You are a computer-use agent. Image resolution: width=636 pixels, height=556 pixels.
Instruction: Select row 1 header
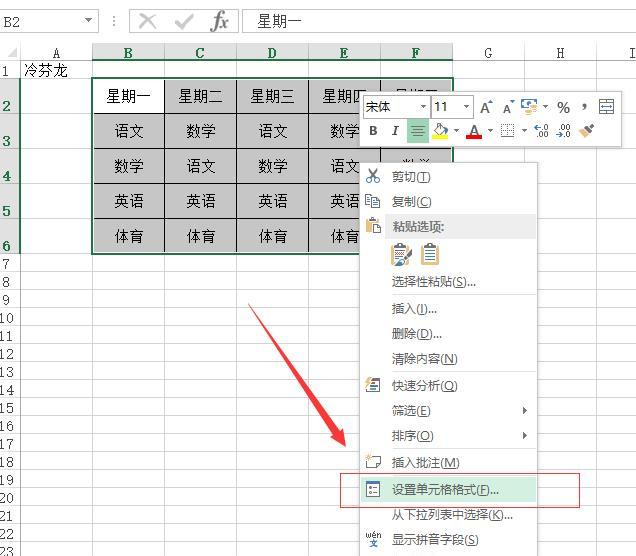pyautogui.click(x=10, y=70)
